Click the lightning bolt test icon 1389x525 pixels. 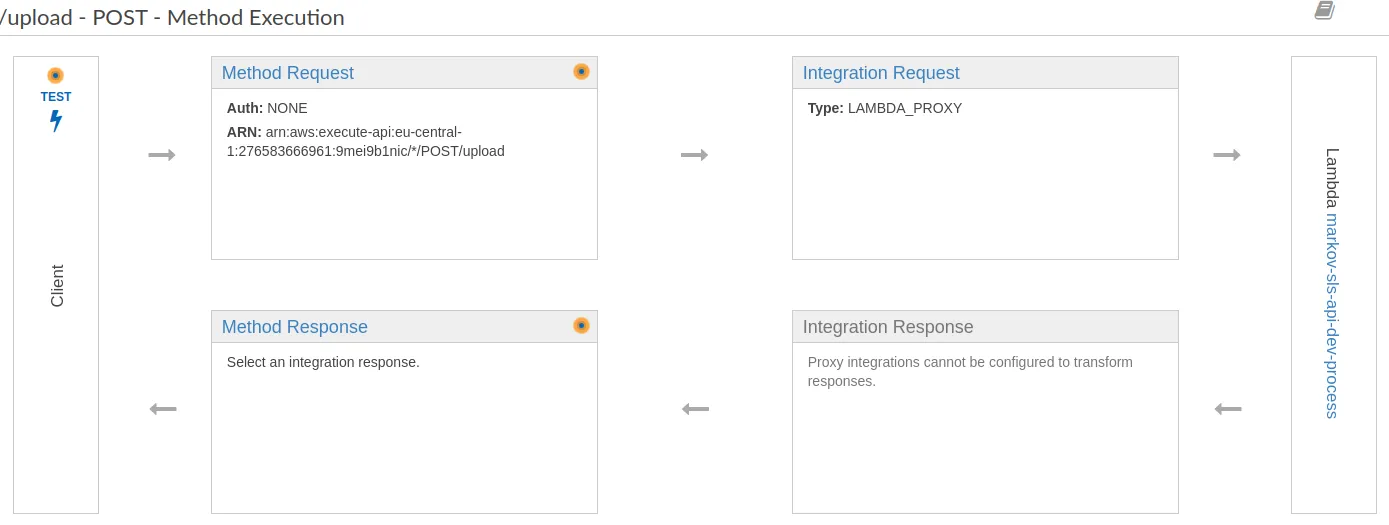click(56, 121)
